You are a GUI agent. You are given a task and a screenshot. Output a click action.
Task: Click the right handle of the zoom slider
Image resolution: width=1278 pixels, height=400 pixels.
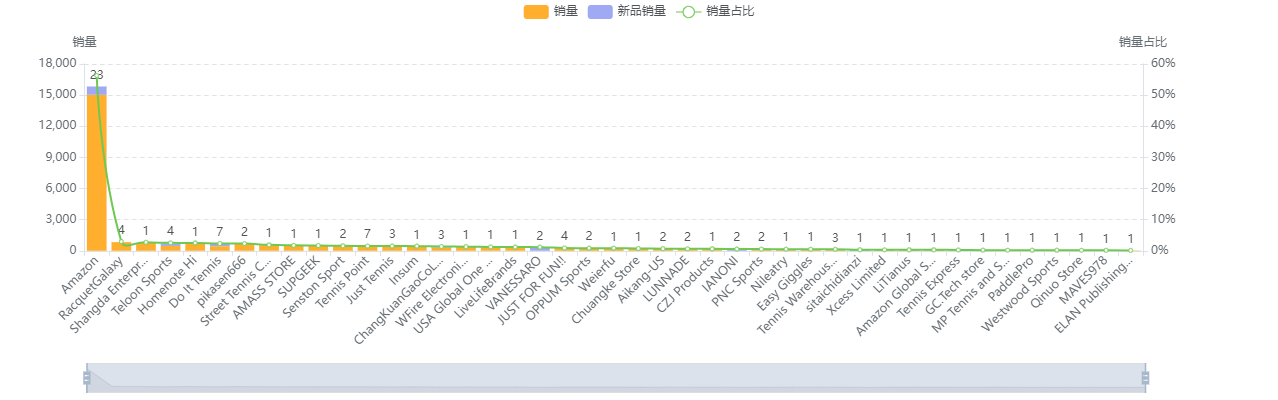click(1145, 378)
